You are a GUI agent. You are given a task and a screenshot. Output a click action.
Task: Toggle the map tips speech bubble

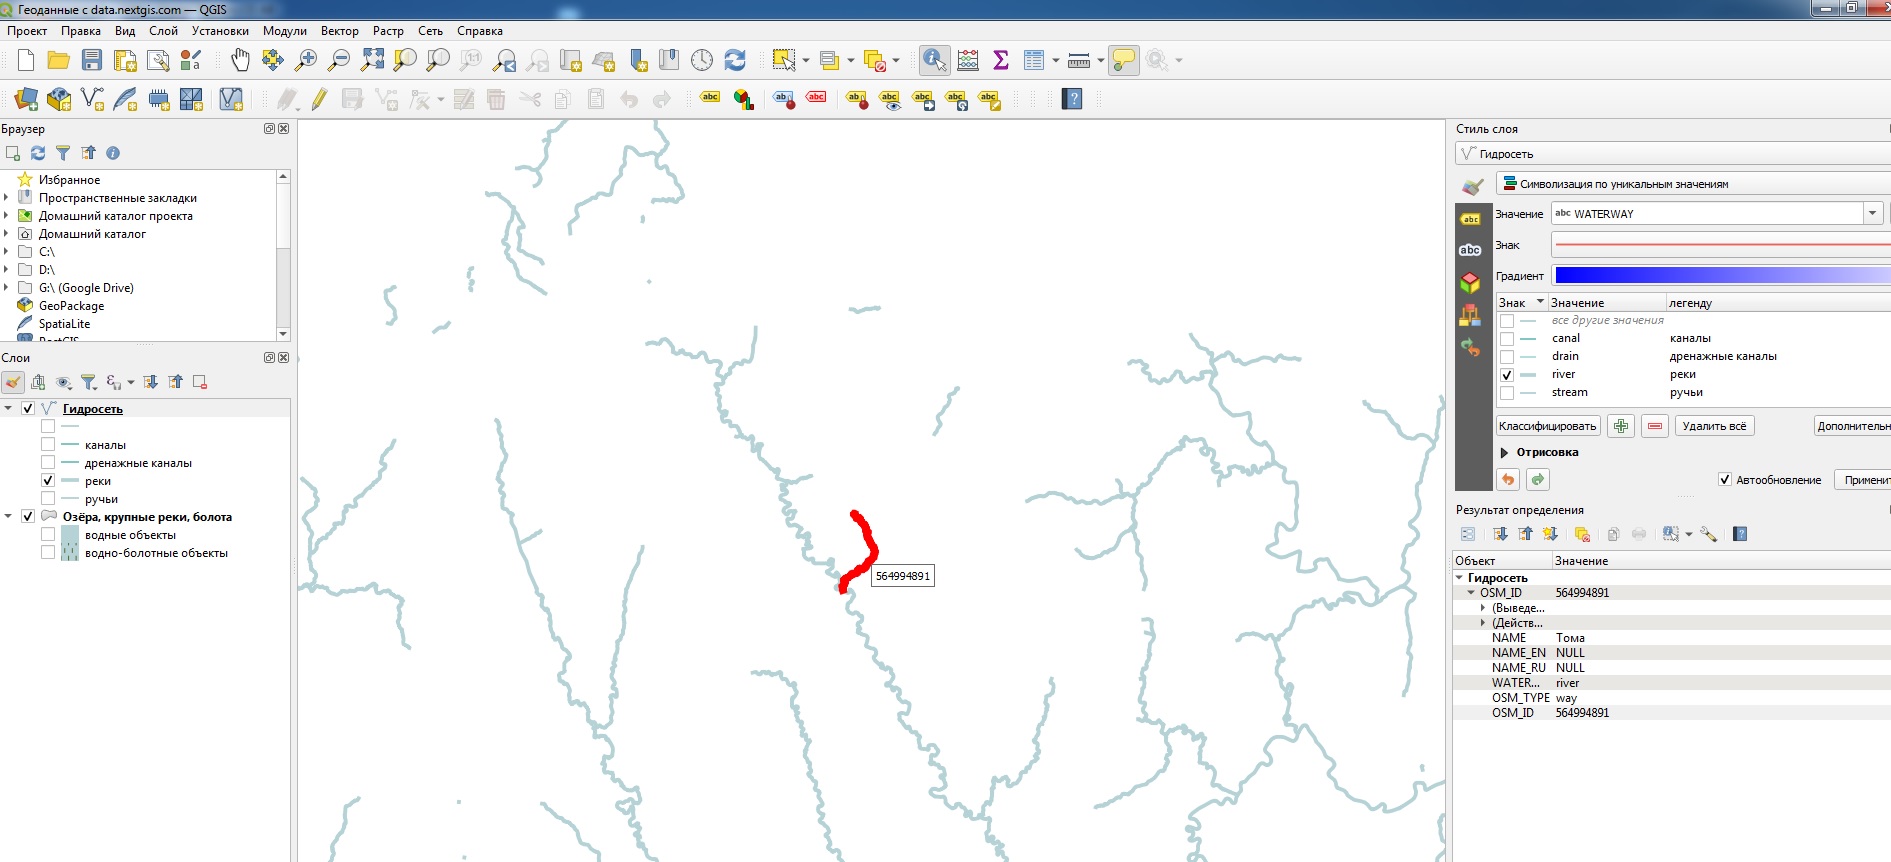pos(1124,61)
